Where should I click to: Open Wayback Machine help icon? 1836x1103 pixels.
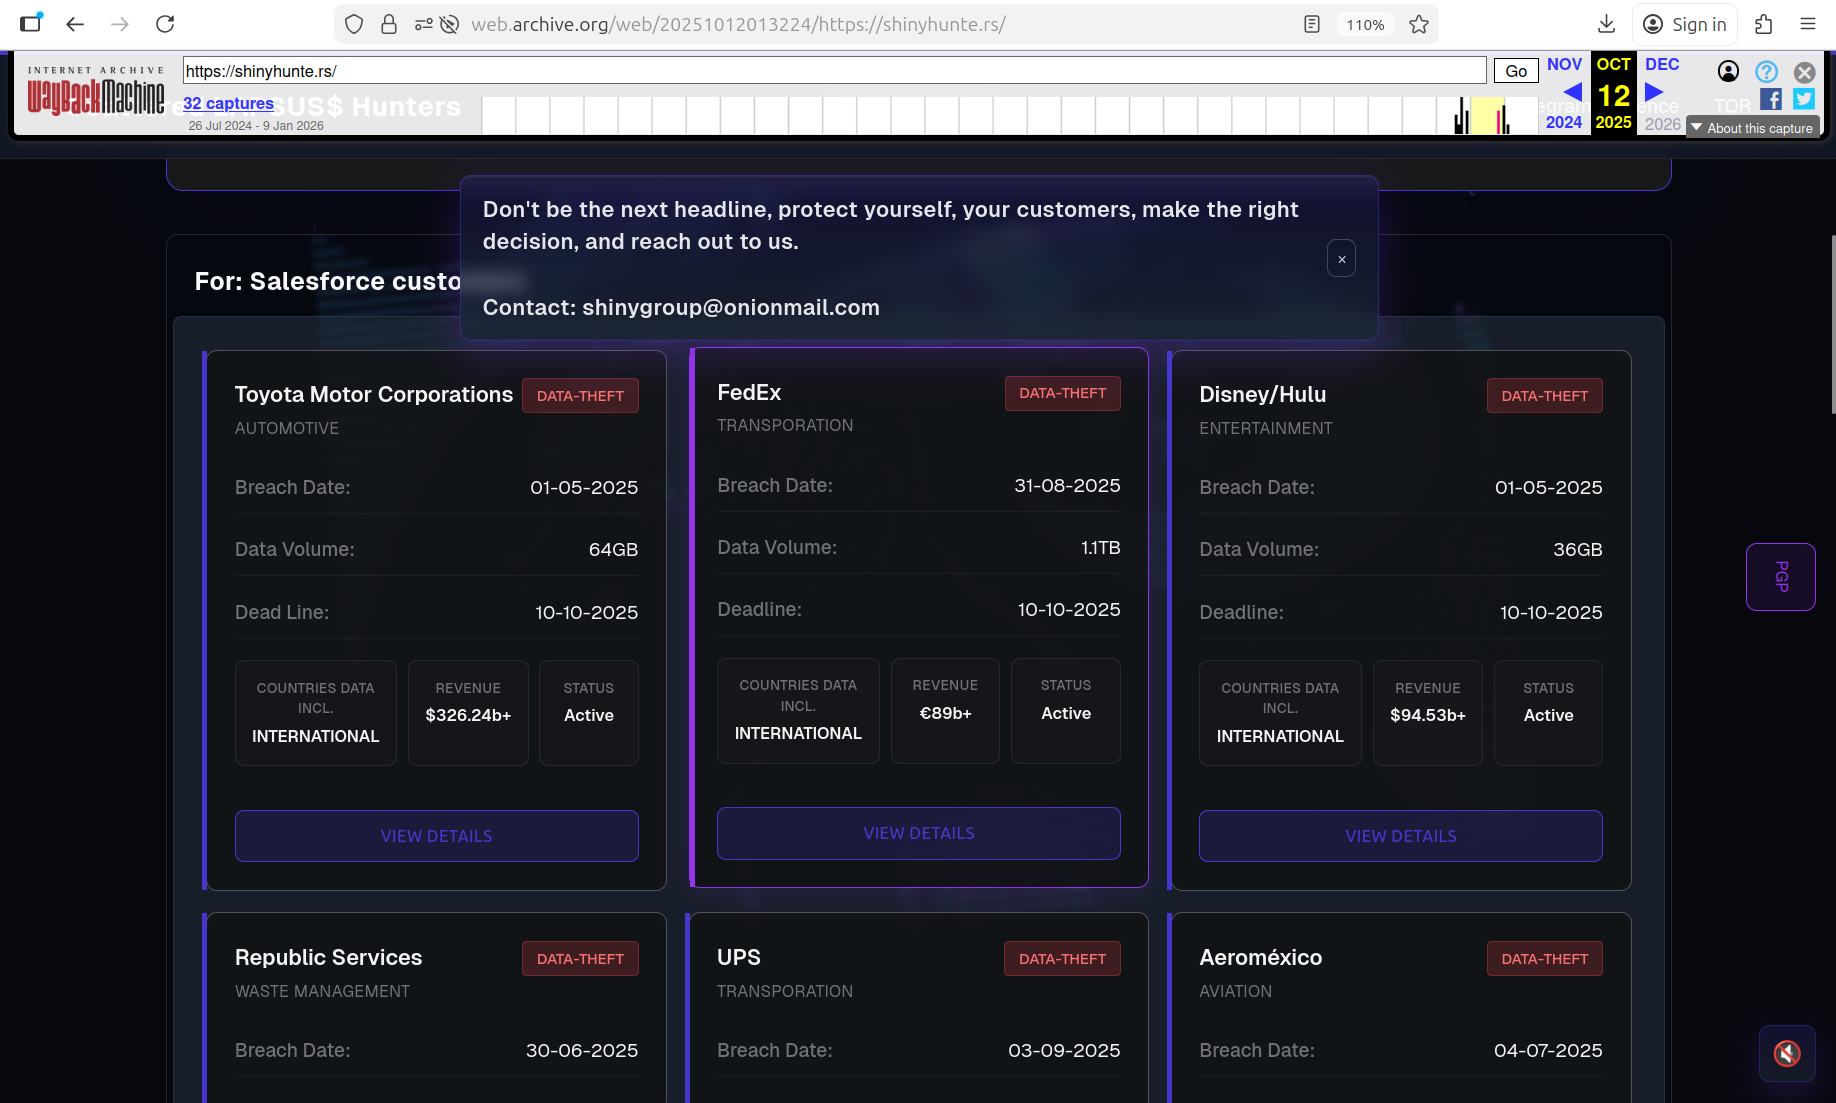[x=1766, y=72]
